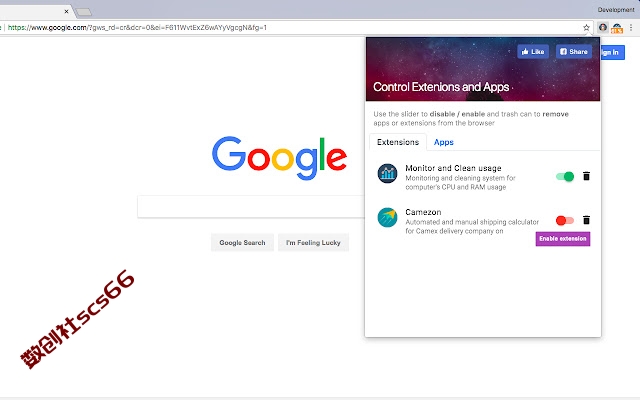Click the Facebook Share button
This screenshot has height=400, width=640.
pos(573,51)
